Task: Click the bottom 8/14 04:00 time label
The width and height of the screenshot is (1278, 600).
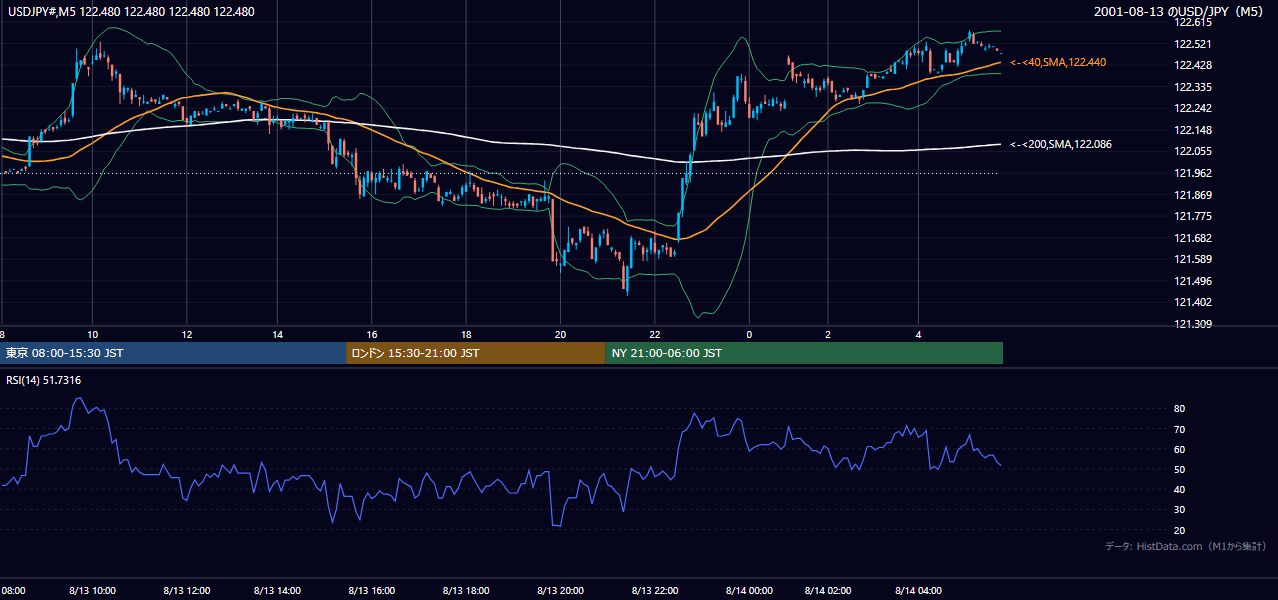Action: 920,590
